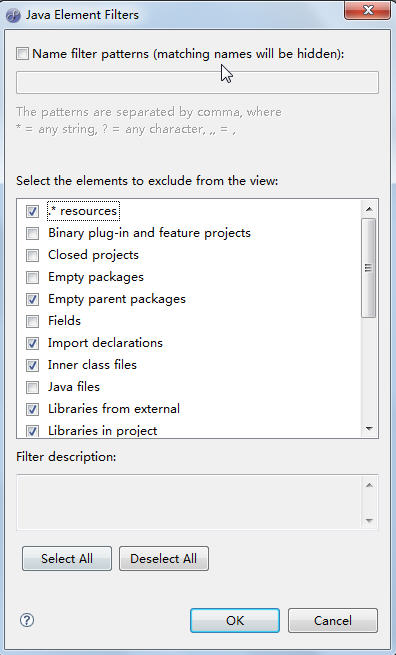The image size is (396, 655).
Task: Enable the Empty packages filter
Action: point(32,277)
